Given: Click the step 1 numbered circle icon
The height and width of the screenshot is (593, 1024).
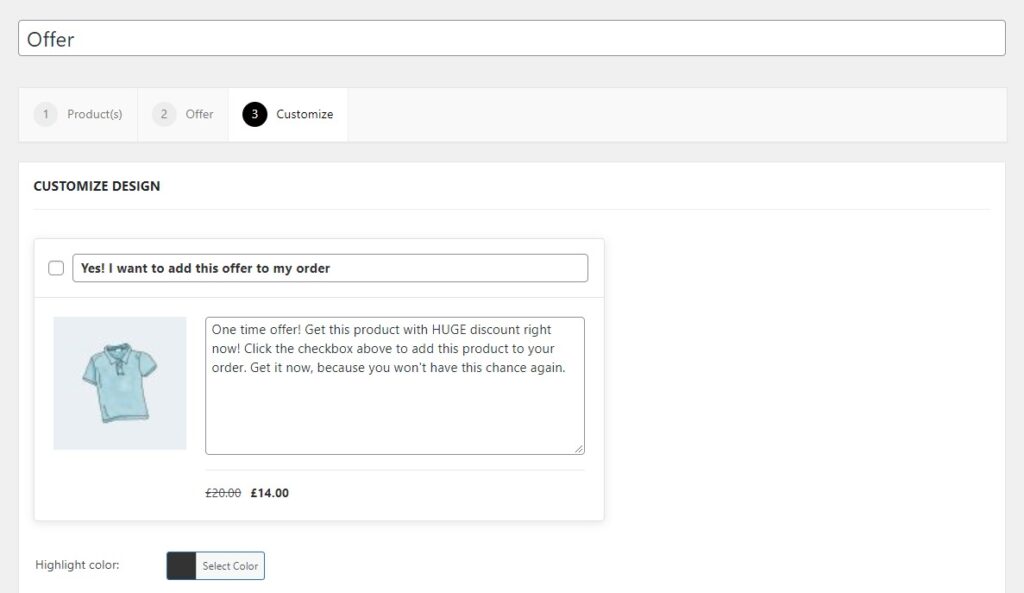Looking at the screenshot, I should (45, 114).
